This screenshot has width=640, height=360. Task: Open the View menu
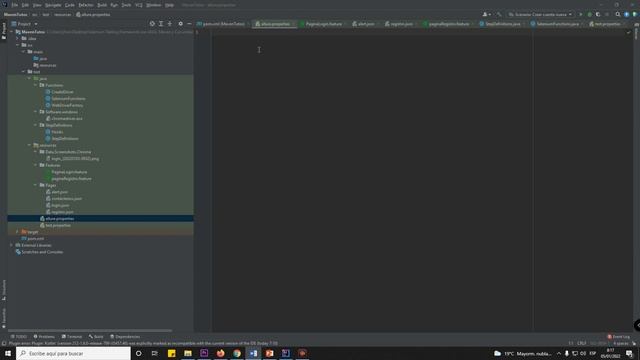tap(37, 5)
